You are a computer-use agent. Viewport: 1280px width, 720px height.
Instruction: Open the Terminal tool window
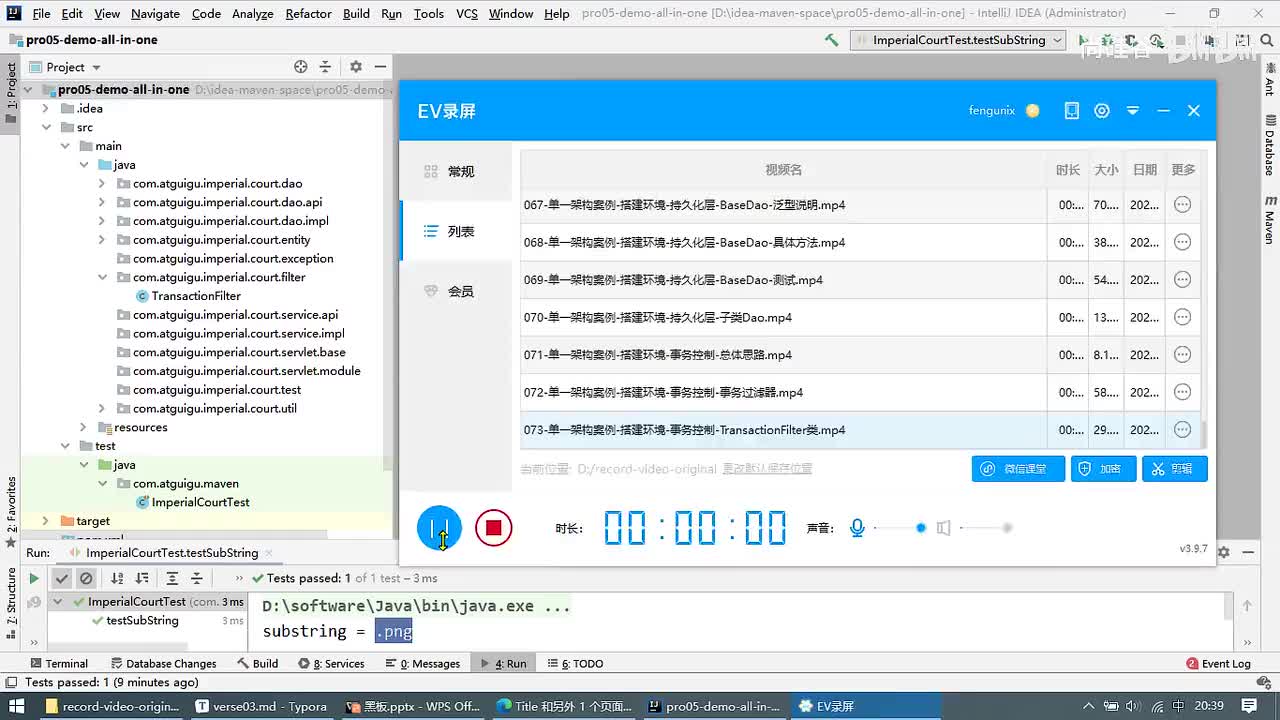59,663
